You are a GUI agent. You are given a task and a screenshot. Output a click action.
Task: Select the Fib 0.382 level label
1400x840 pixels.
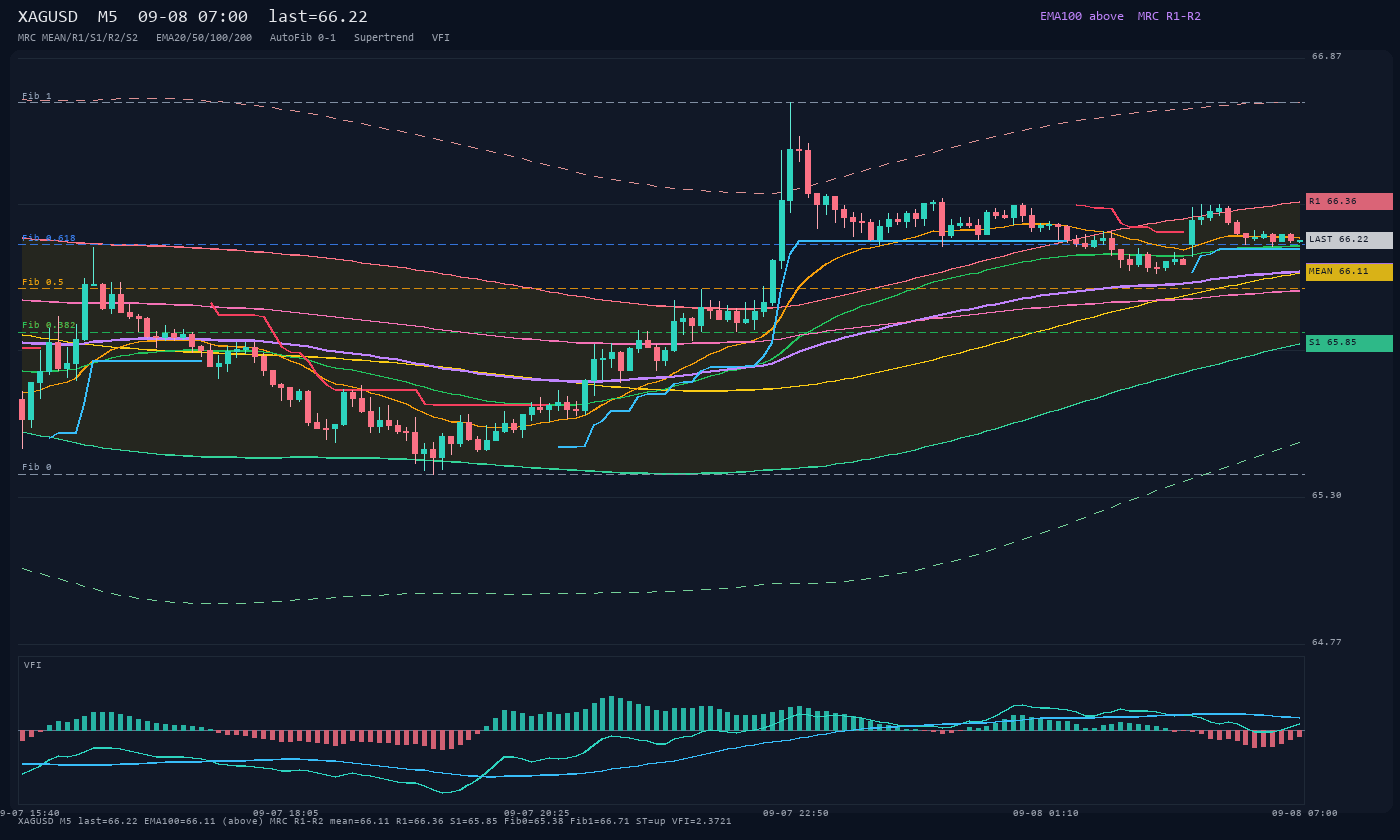(x=49, y=326)
